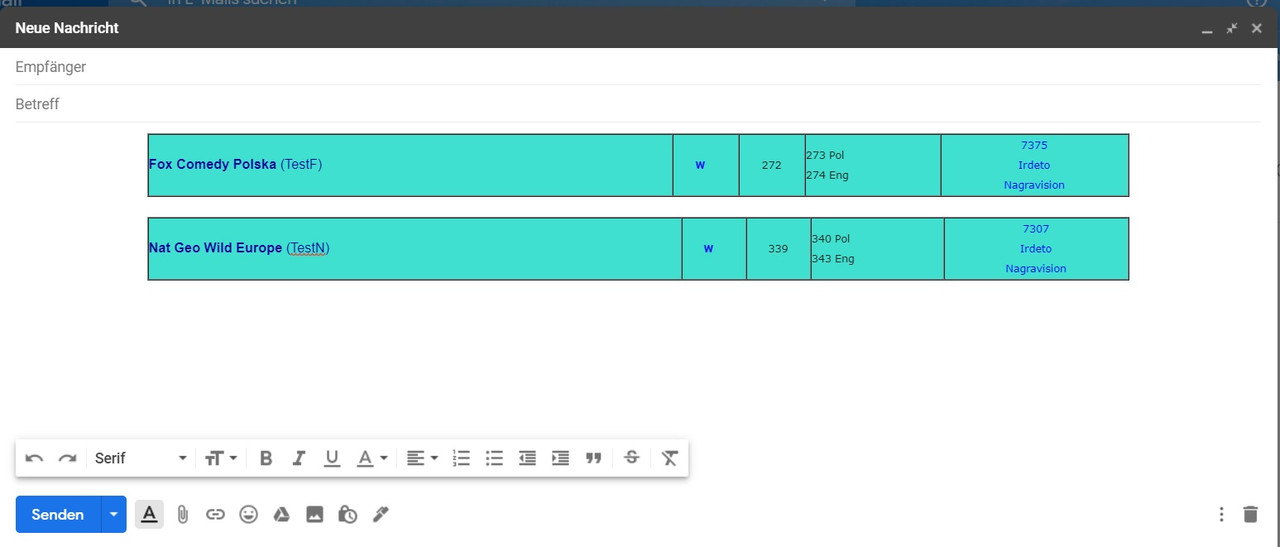Click Irdeto link in Fox Comedy row
Viewport: 1280px width, 547px height.
[x=1035, y=165]
